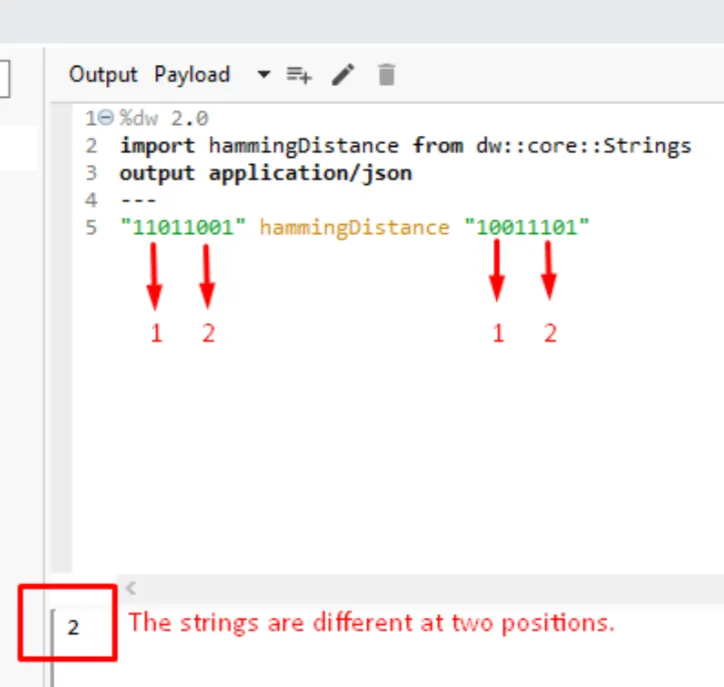
Task: Click the output application/json line
Action: pyautogui.click(x=265, y=174)
